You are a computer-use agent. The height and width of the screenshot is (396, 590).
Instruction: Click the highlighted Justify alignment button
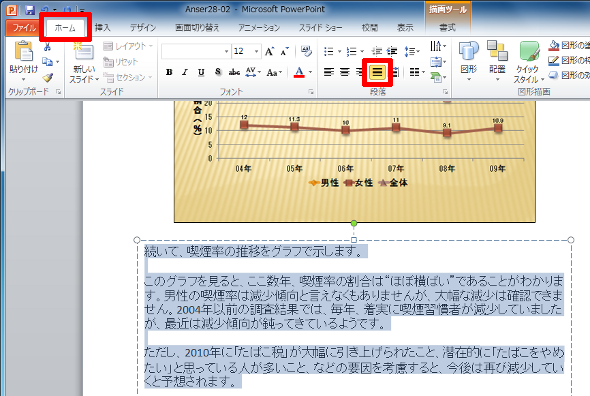(377, 72)
